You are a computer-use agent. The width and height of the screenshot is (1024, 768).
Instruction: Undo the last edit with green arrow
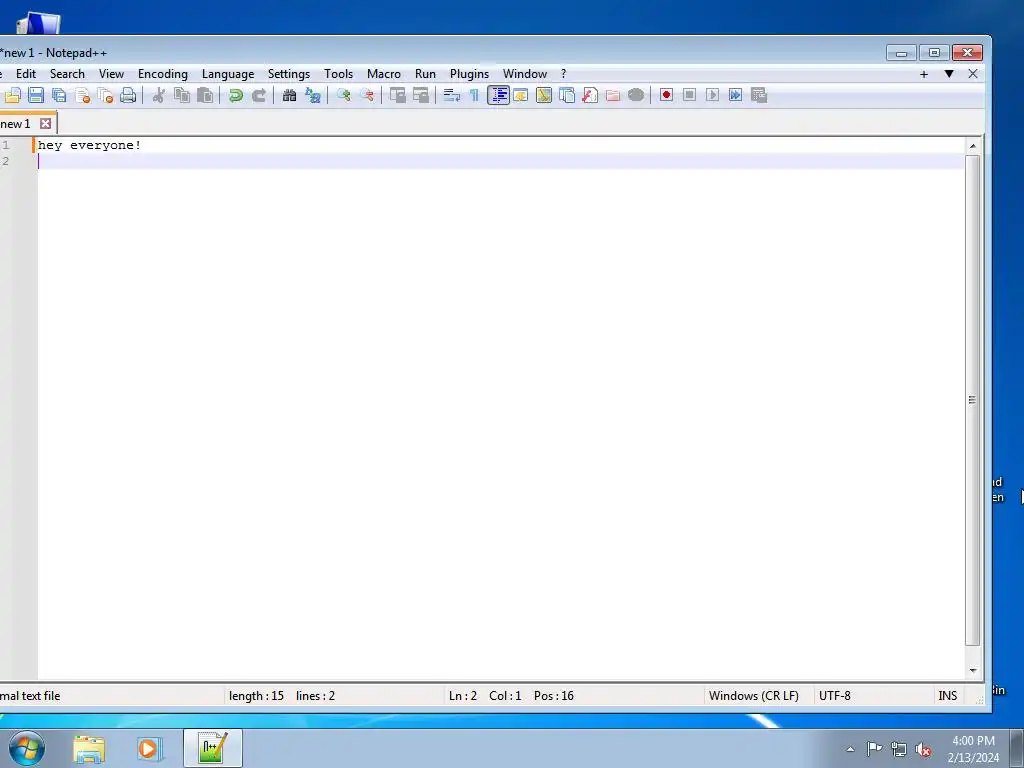235,95
